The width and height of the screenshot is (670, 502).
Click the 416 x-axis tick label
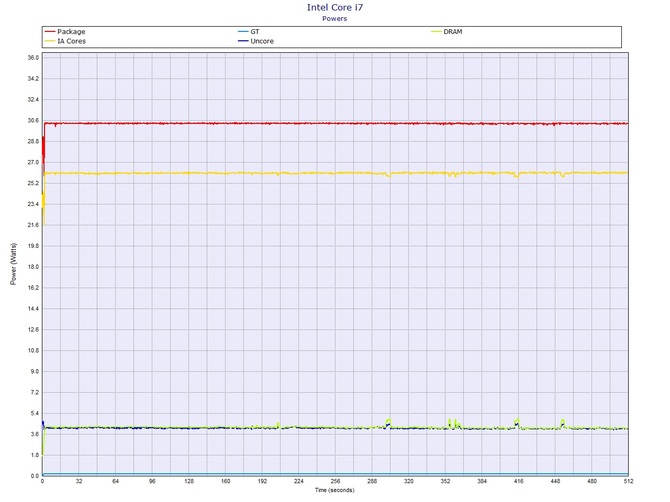pyautogui.click(x=518, y=481)
